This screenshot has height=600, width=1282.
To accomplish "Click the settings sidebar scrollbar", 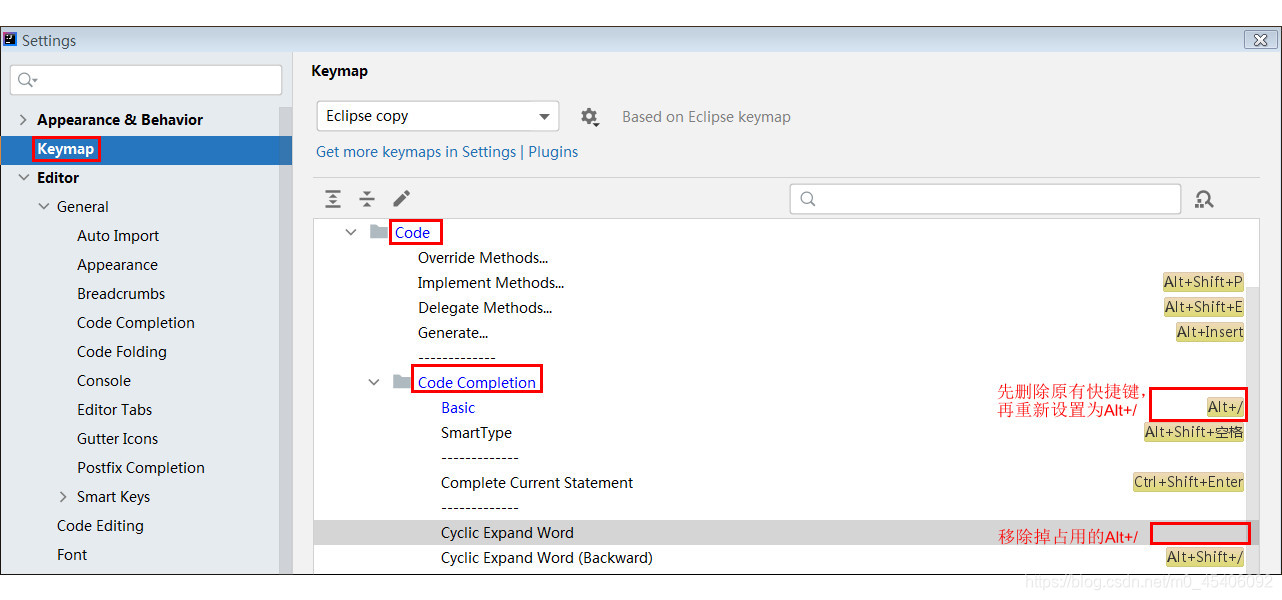I will (x=285, y=340).
